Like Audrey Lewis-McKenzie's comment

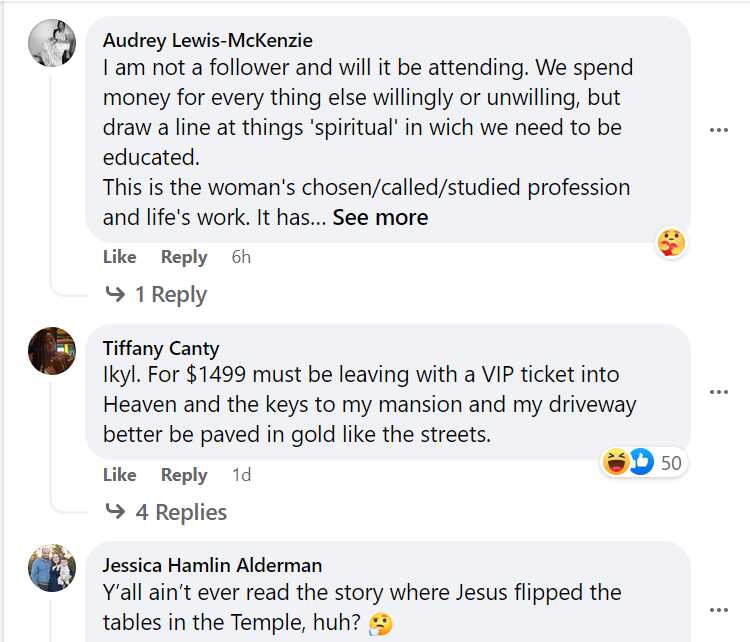pos(120,257)
